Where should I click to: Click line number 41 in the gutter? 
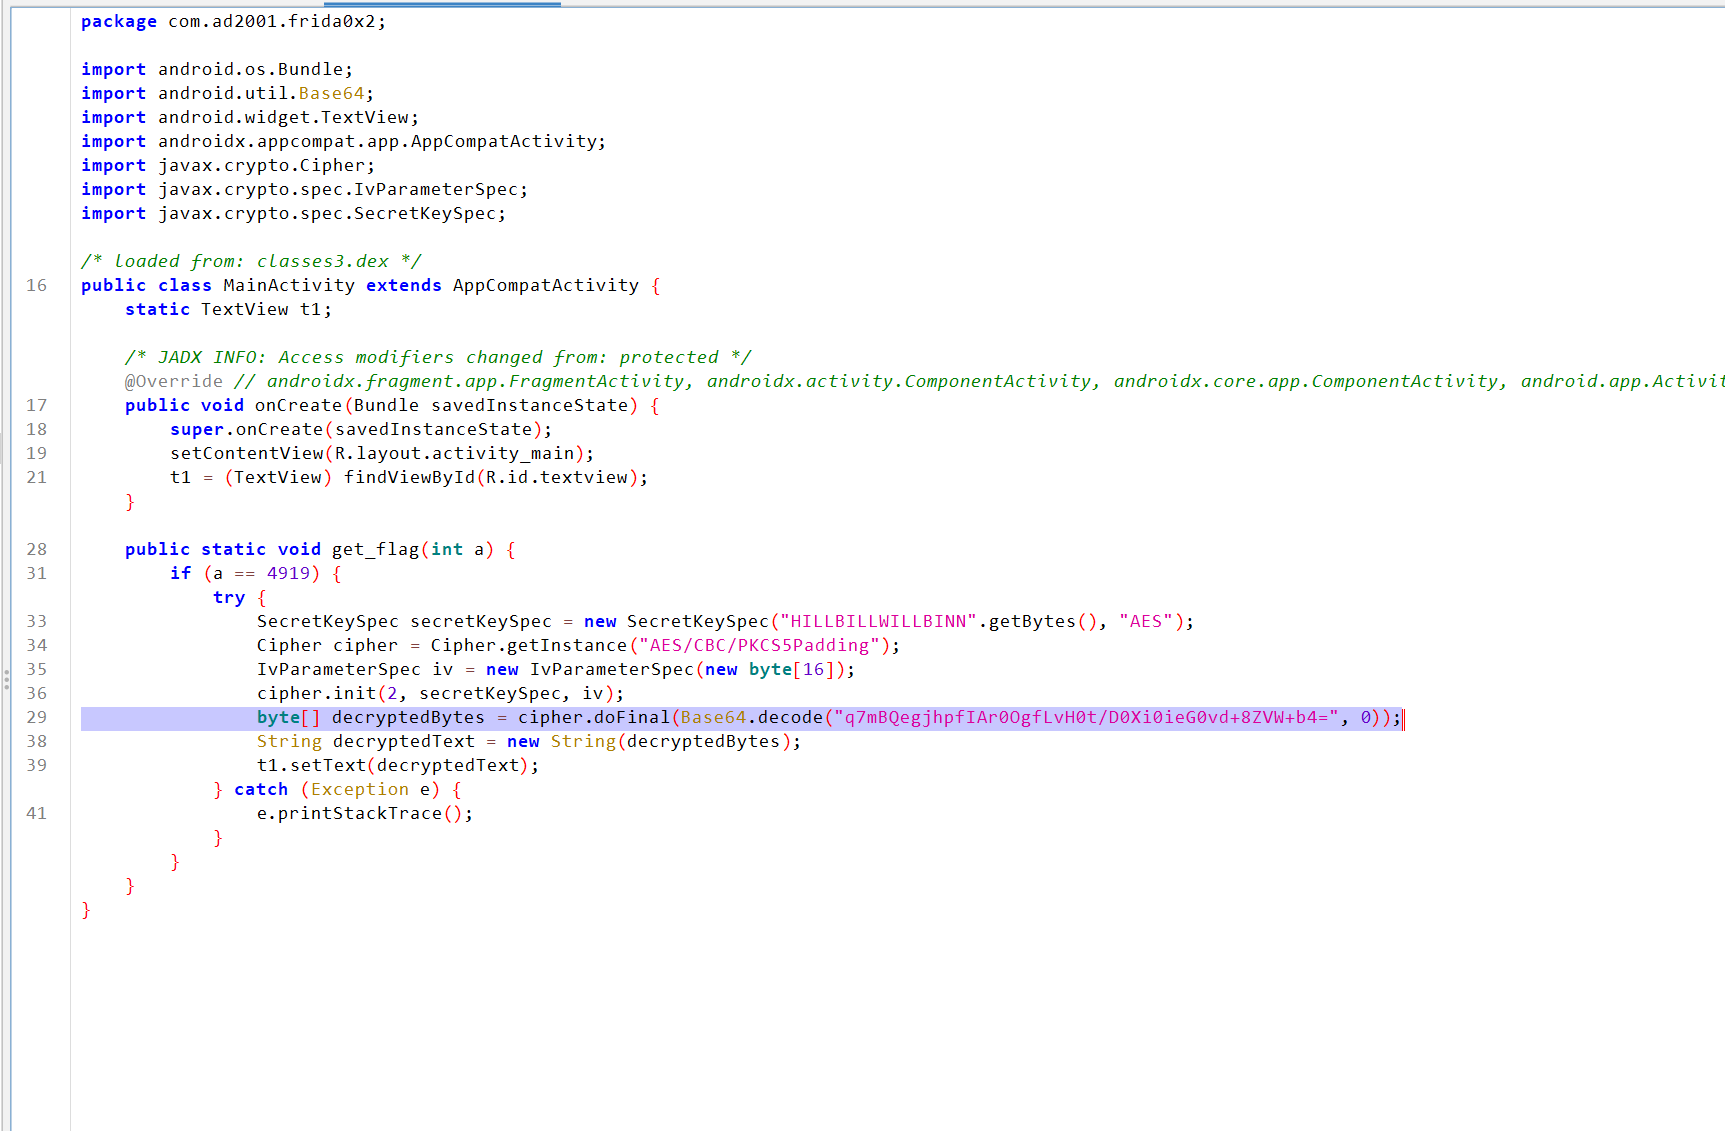[37, 813]
